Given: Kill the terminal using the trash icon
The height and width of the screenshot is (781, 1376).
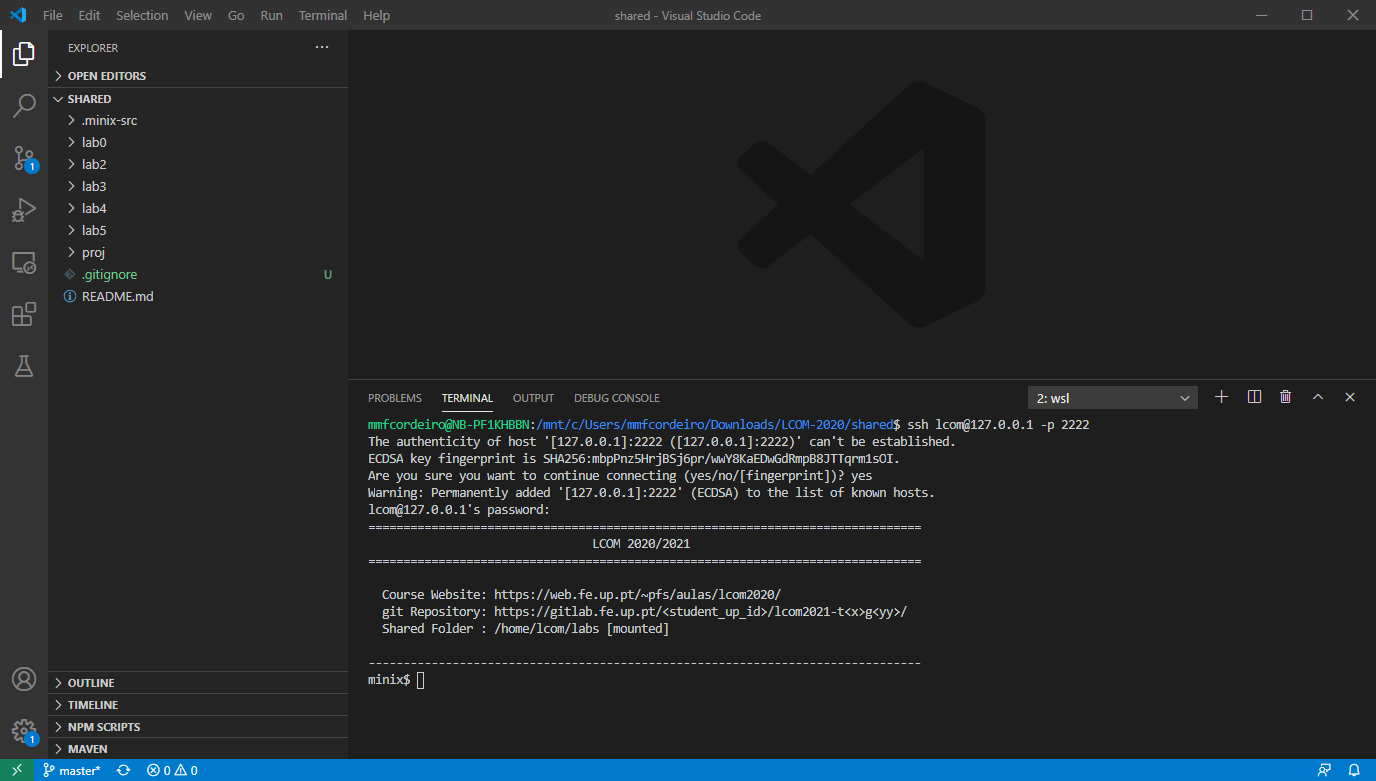Looking at the screenshot, I should click(1285, 397).
